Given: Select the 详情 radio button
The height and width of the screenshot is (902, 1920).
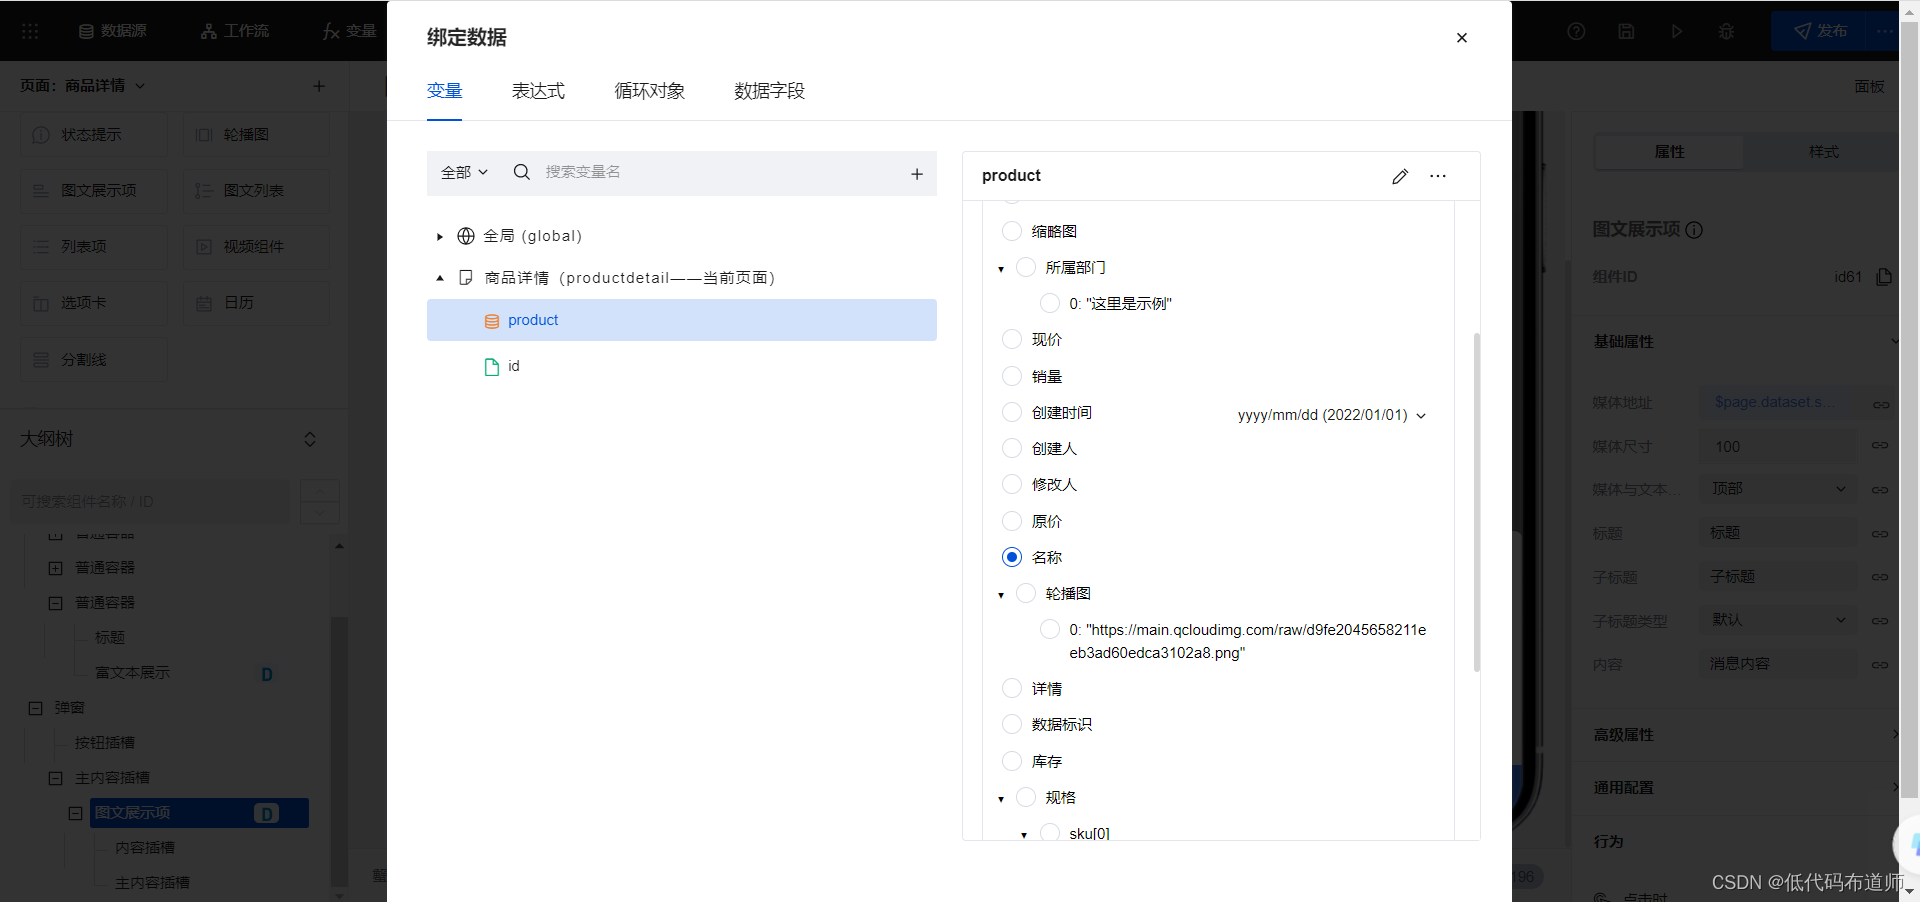Looking at the screenshot, I should pos(1012,688).
